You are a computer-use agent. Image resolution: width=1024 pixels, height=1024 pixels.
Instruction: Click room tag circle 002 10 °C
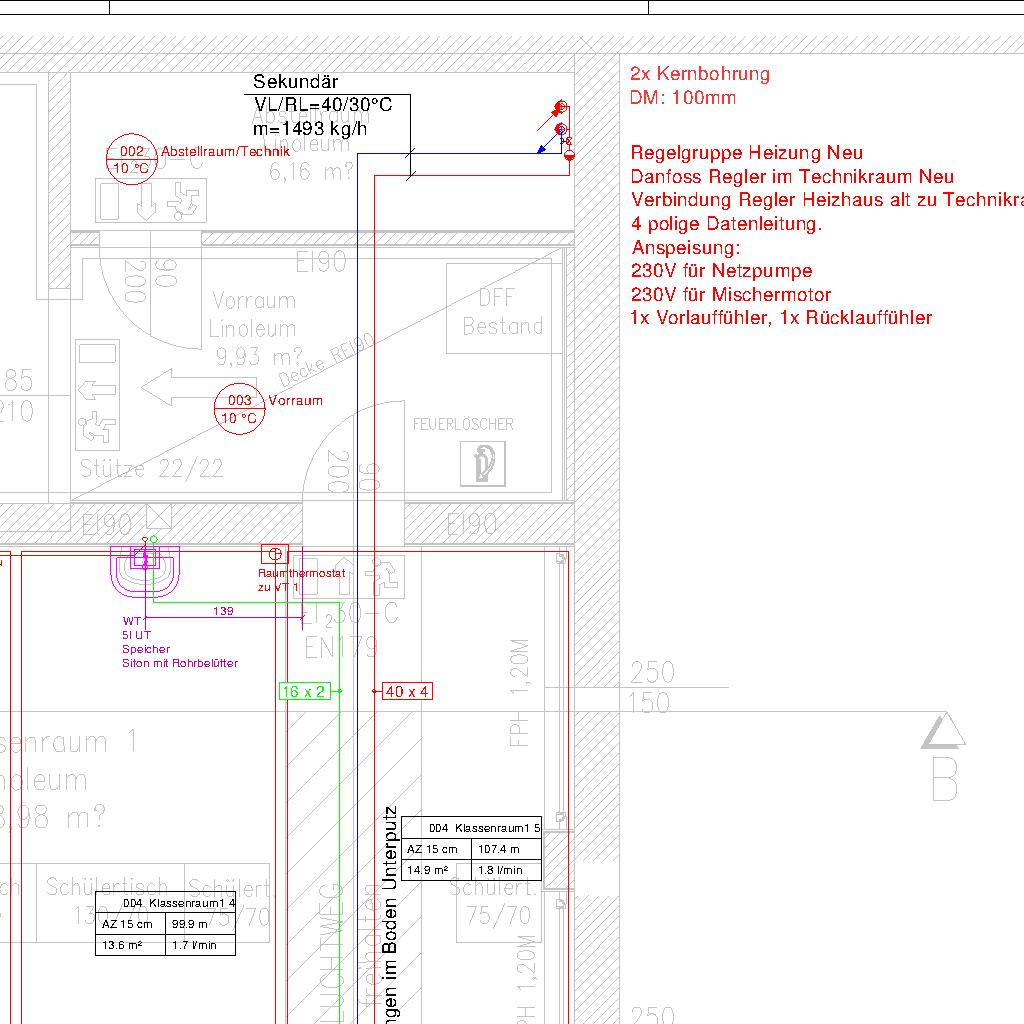pos(132,159)
